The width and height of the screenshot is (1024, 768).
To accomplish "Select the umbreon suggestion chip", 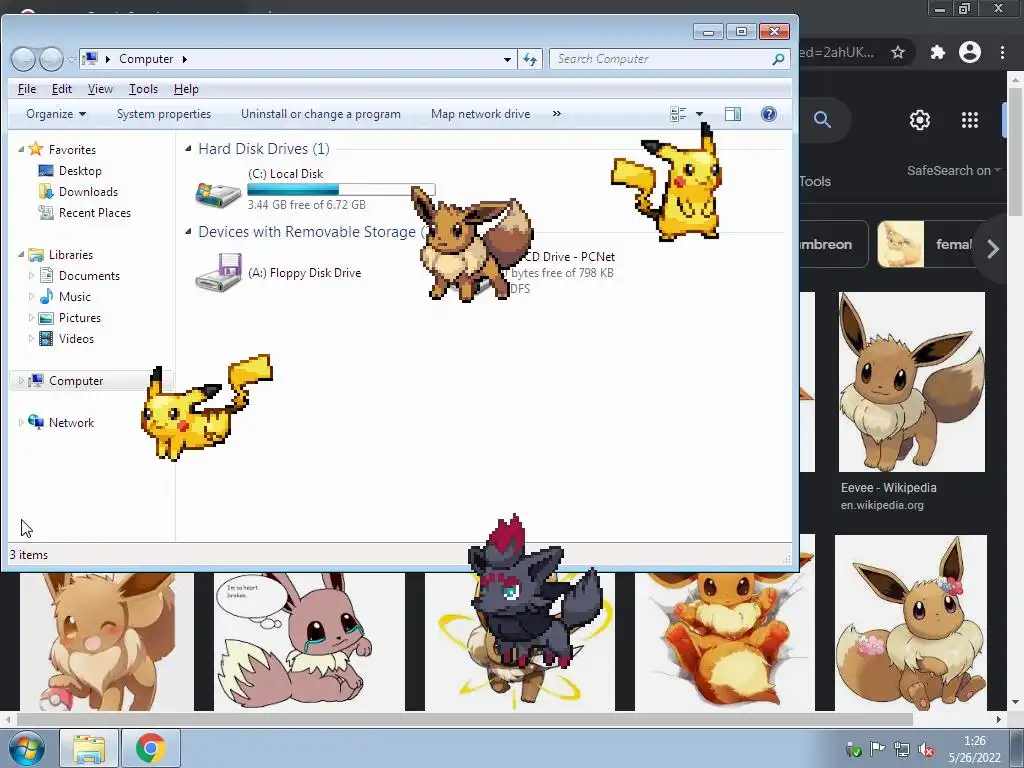I will point(834,244).
